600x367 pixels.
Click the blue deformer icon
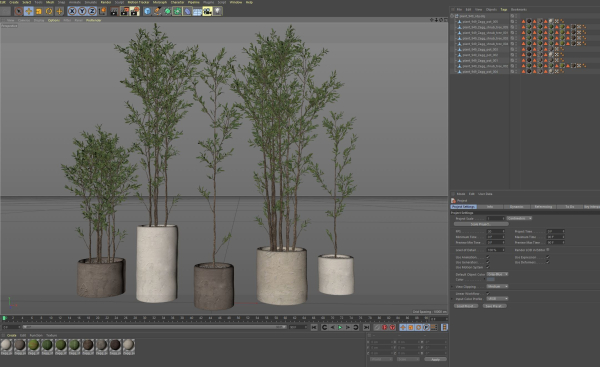pos(187,11)
